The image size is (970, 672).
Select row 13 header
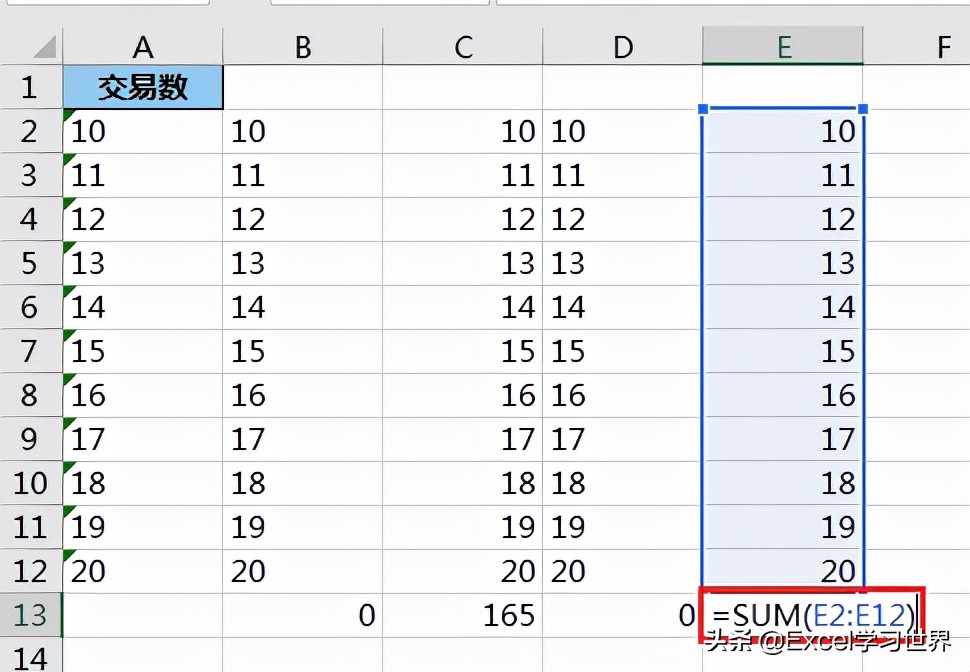31,615
